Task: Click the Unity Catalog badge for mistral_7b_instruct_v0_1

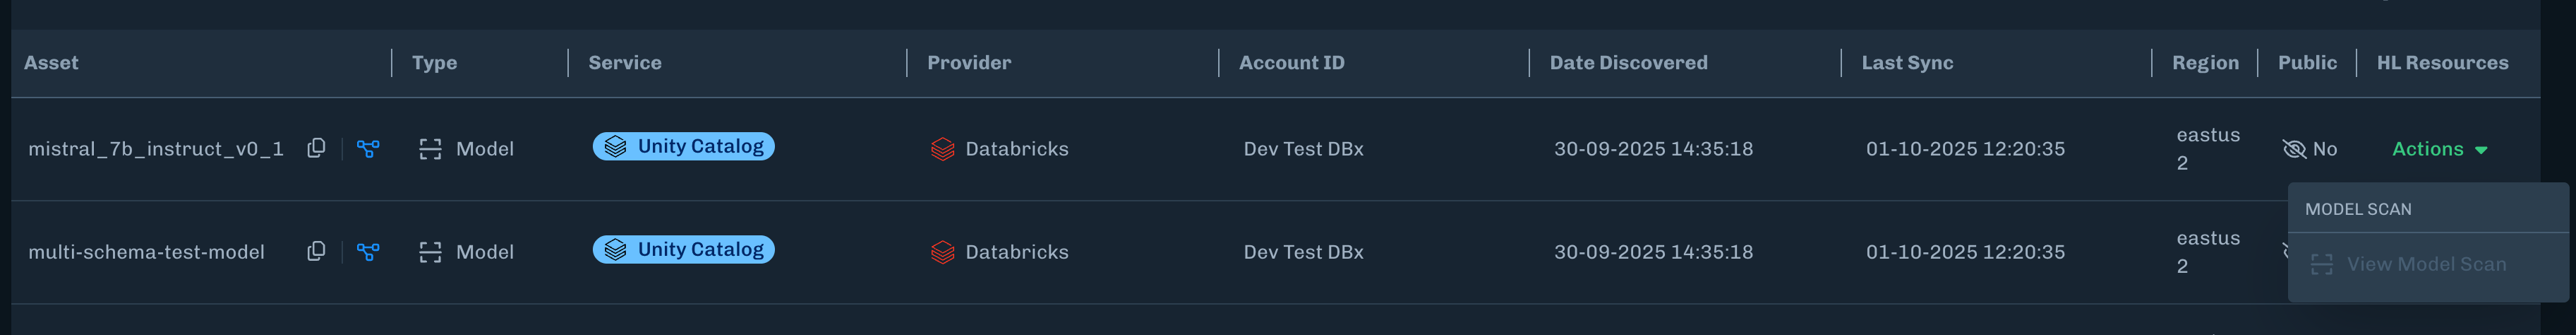Action: (683, 146)
